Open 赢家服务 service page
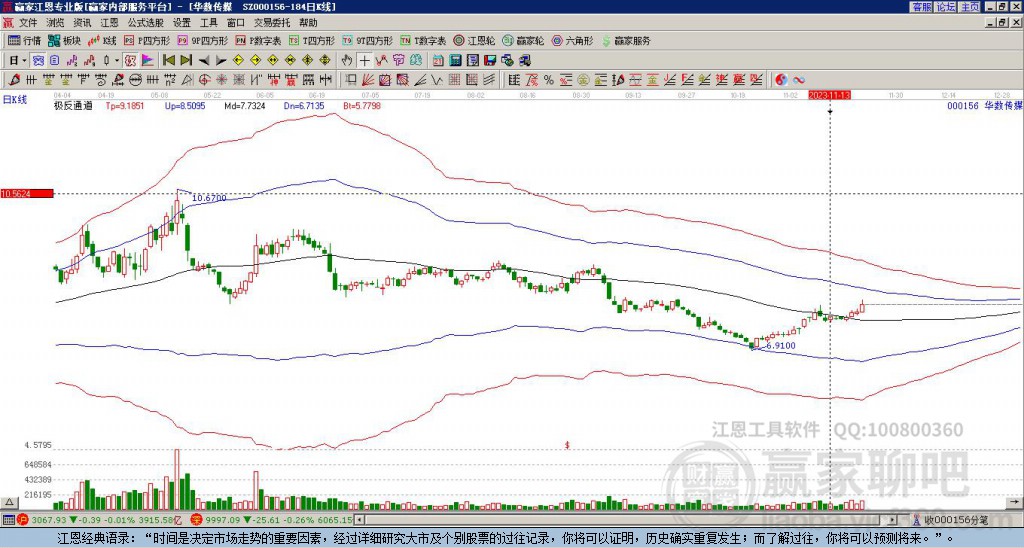This screenshot has height=548, width=1024. point(626,40)
